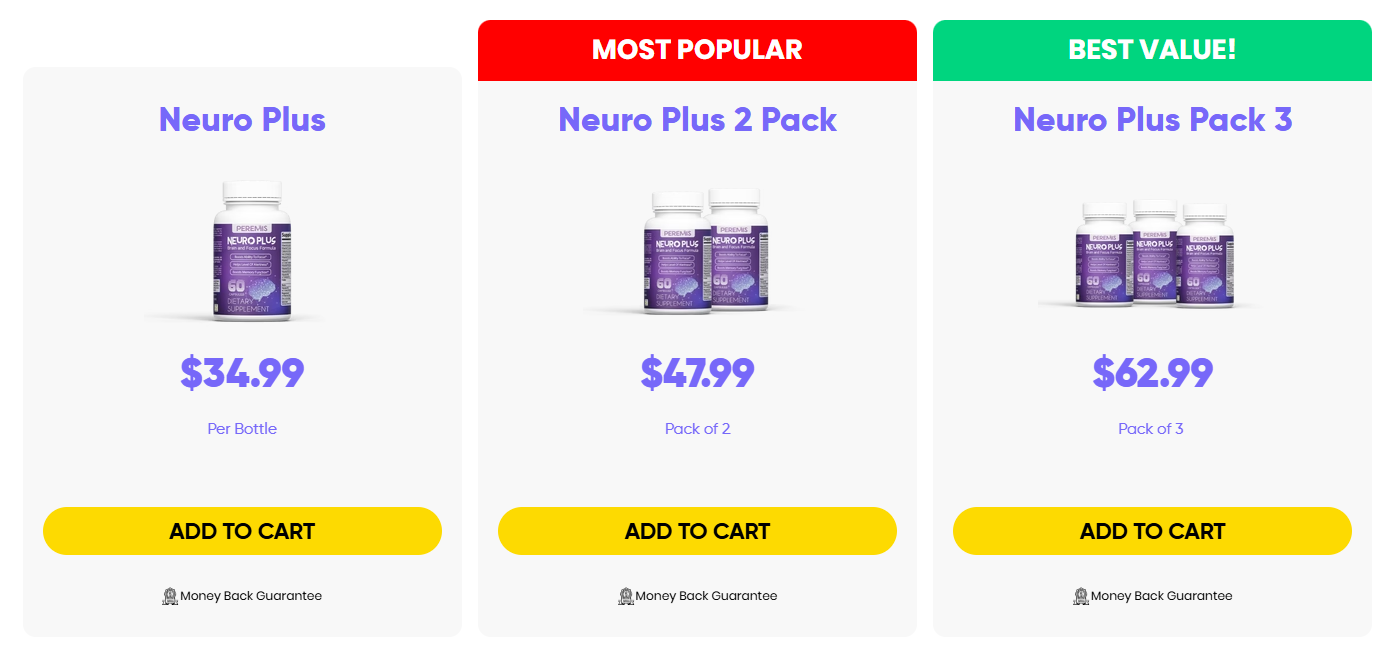Click the Pack of 3 label
Image resolution: width=1393 pixels, height=662 pixels.
click(1152, 428)
